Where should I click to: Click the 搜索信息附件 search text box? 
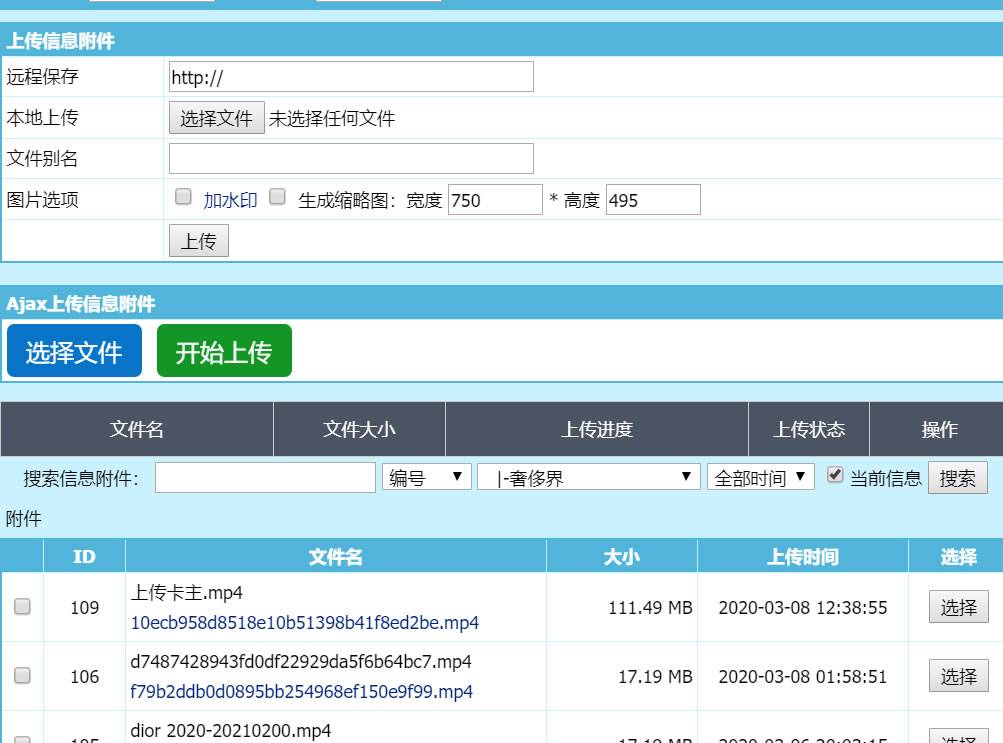click(265, 478)
